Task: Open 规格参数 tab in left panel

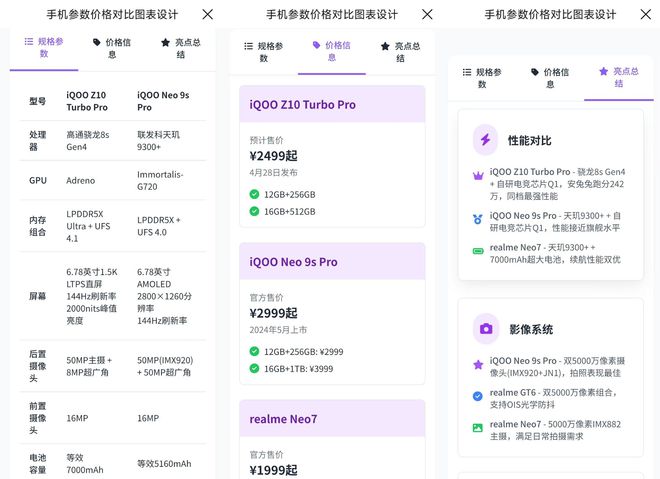Action: point(44,48)
